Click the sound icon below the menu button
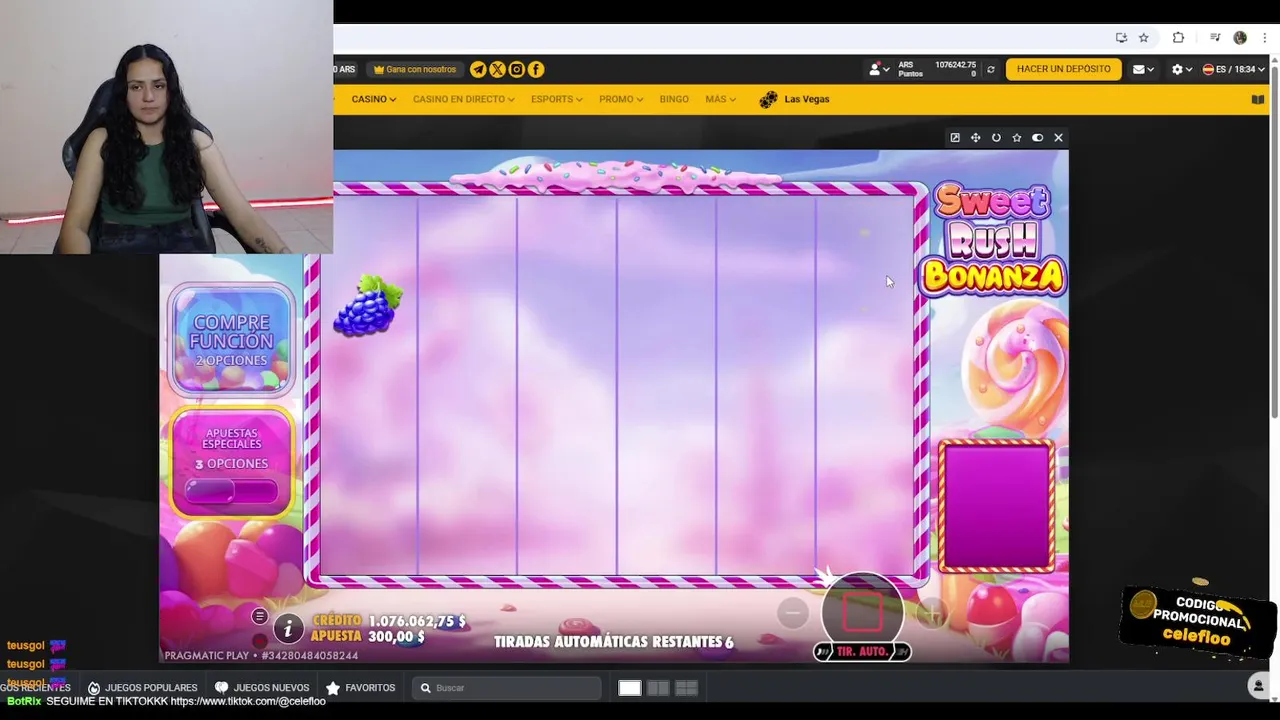The height and width of the screenshot is (720, 1280). tap(260, 640)
